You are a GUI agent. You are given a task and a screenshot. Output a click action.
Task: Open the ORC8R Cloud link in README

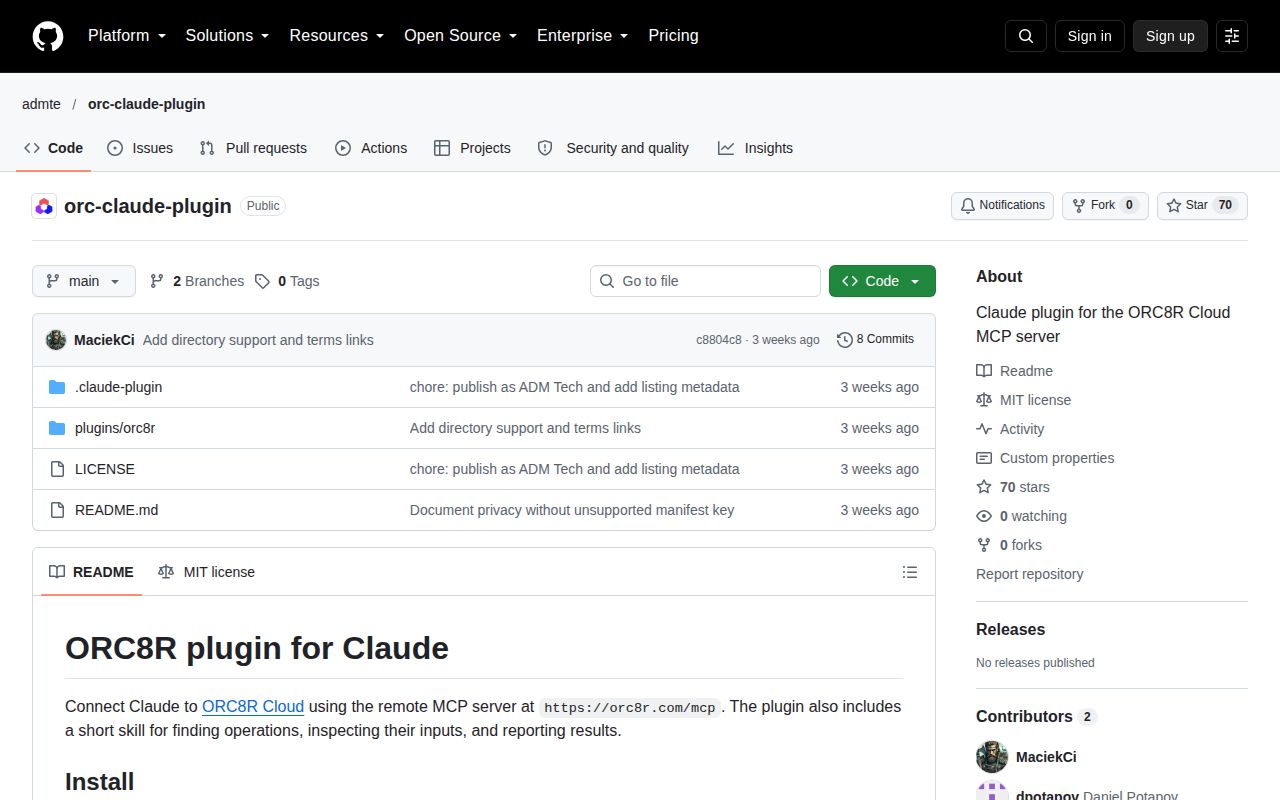pyautogui.click(x=253, y=706)
